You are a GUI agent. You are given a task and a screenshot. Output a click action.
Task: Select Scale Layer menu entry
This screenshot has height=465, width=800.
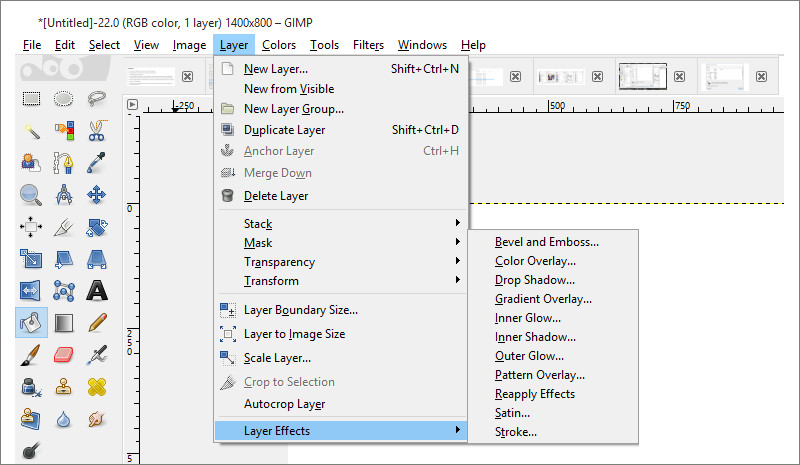click(277, 358)
